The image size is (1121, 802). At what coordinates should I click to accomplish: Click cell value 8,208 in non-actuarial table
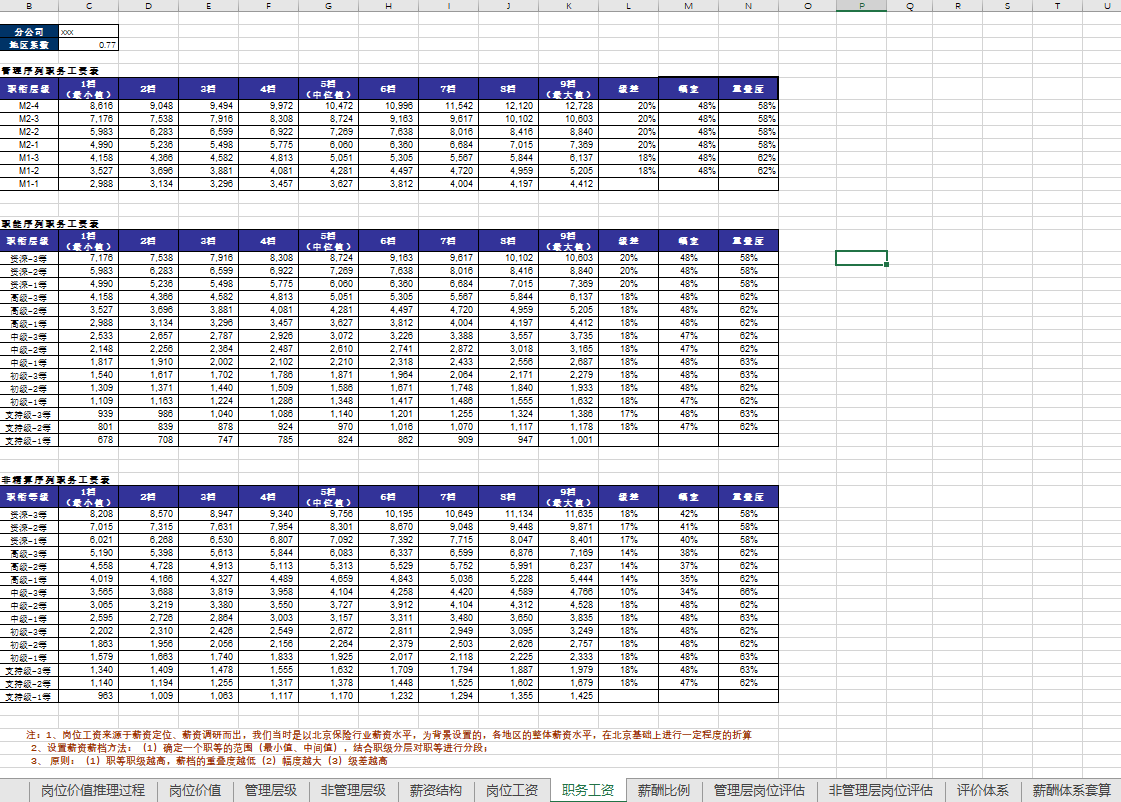pyautogui.click(x=89, y=514)
